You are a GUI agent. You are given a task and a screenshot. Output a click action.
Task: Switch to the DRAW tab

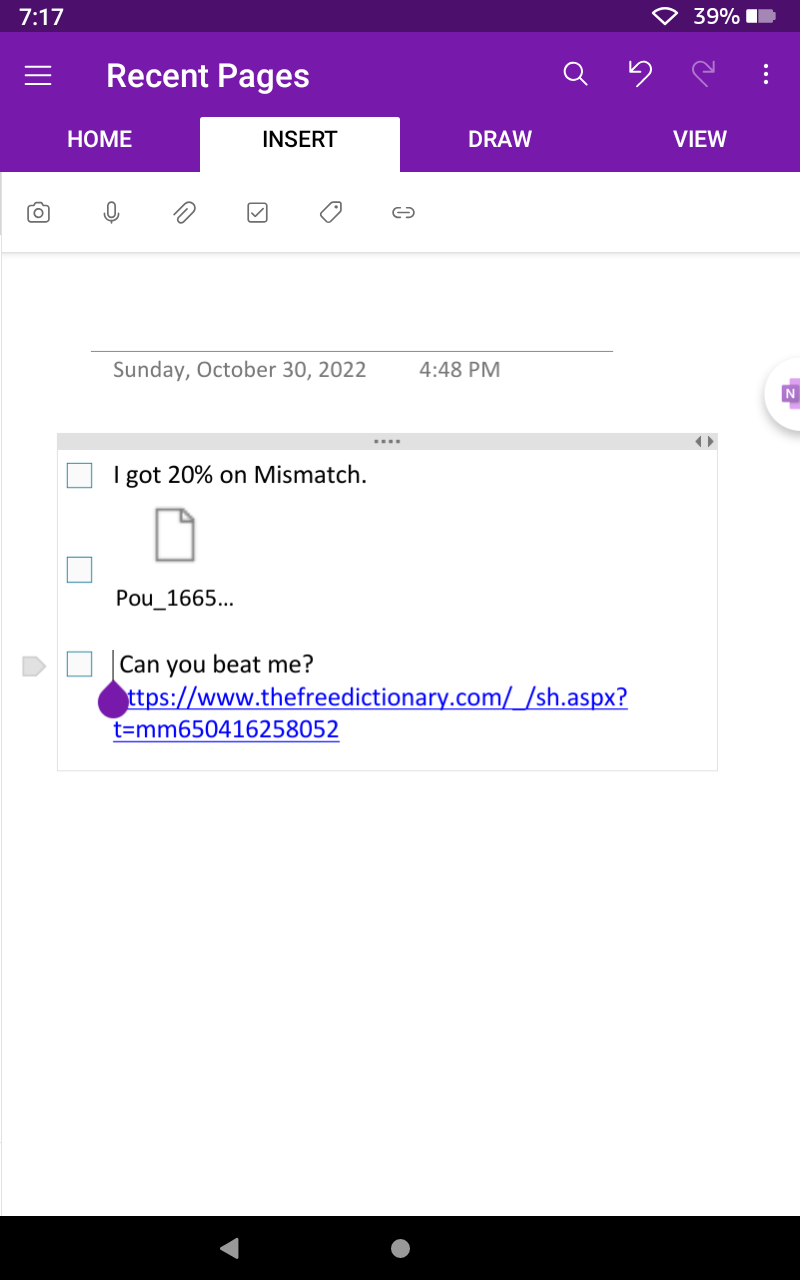(x=500, y=139)
